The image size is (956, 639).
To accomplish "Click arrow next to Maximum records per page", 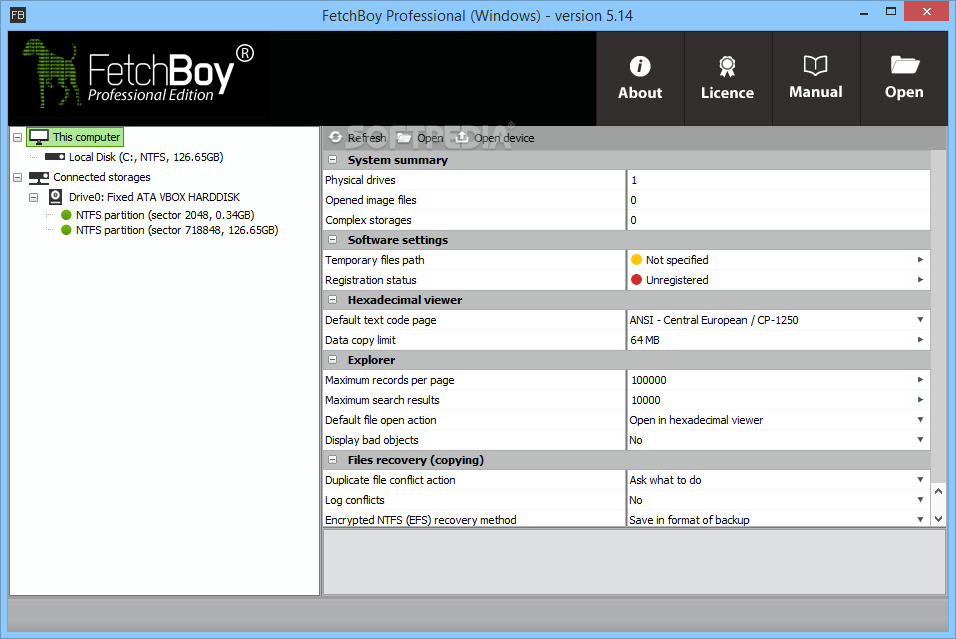I will tap(920, 380).
